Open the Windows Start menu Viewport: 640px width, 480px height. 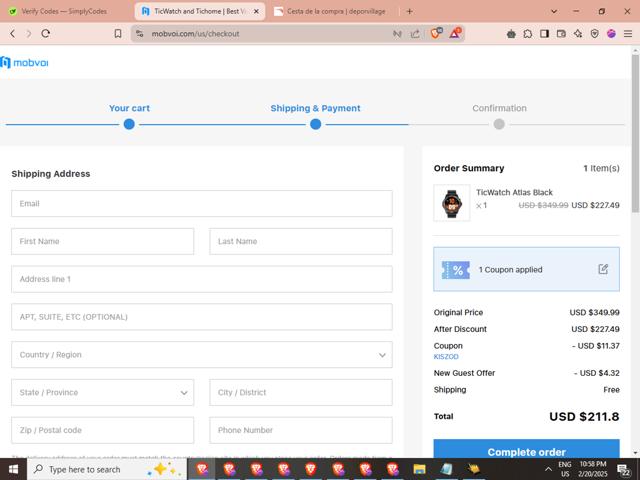tap(13, 469)
